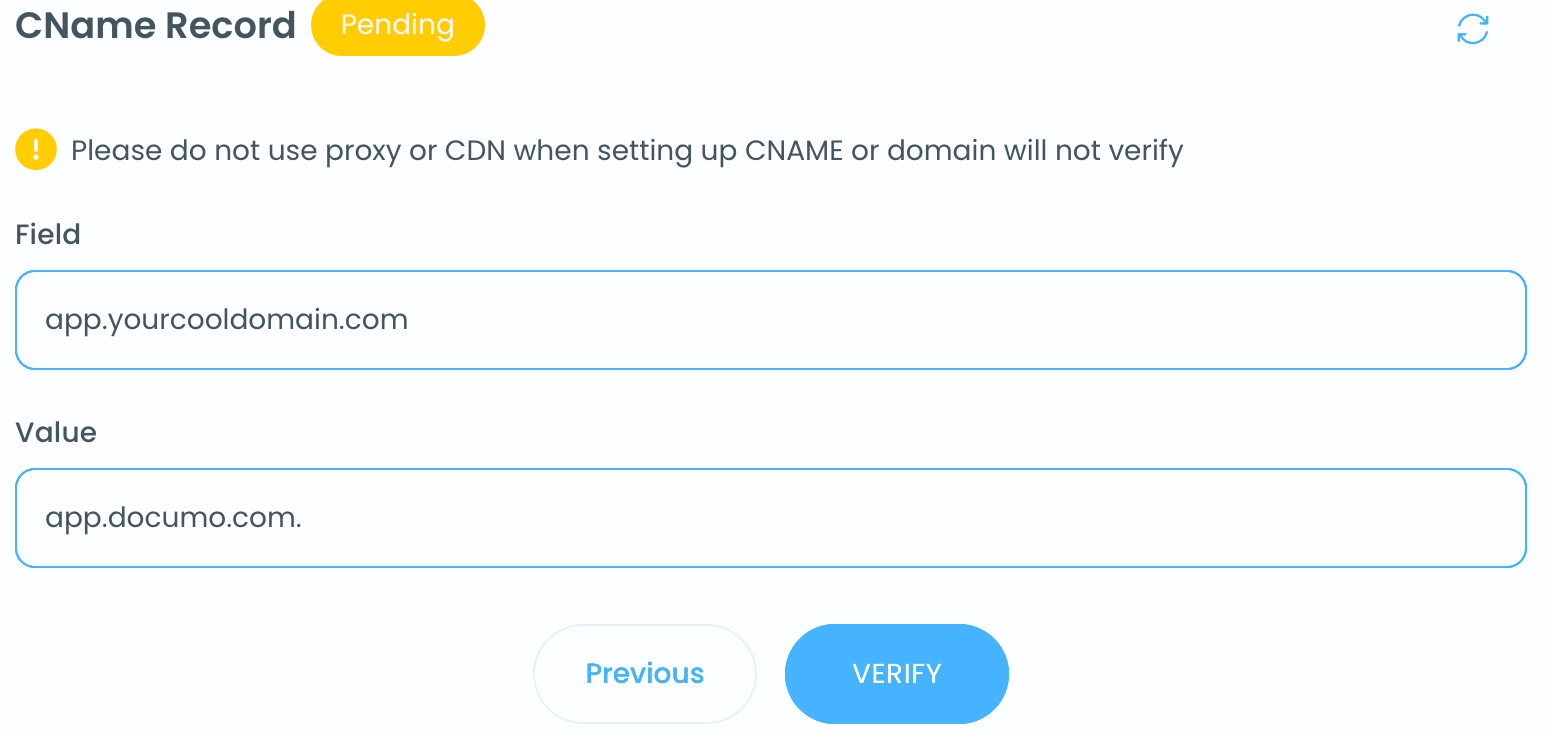Click the app.documo.com. text

[173, 518]
